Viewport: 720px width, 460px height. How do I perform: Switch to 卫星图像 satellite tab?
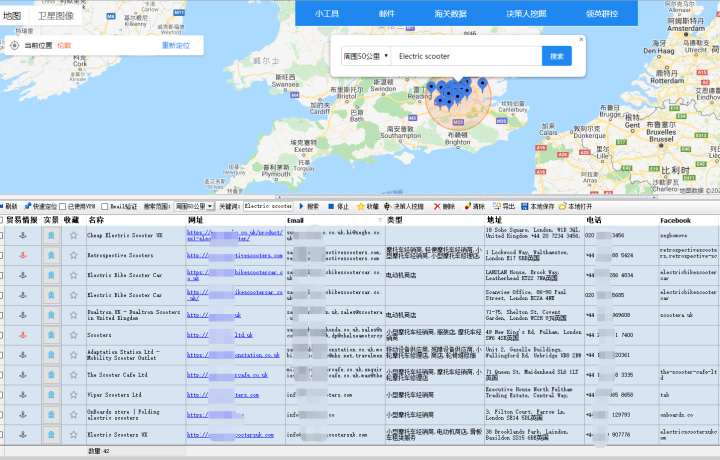56,16
